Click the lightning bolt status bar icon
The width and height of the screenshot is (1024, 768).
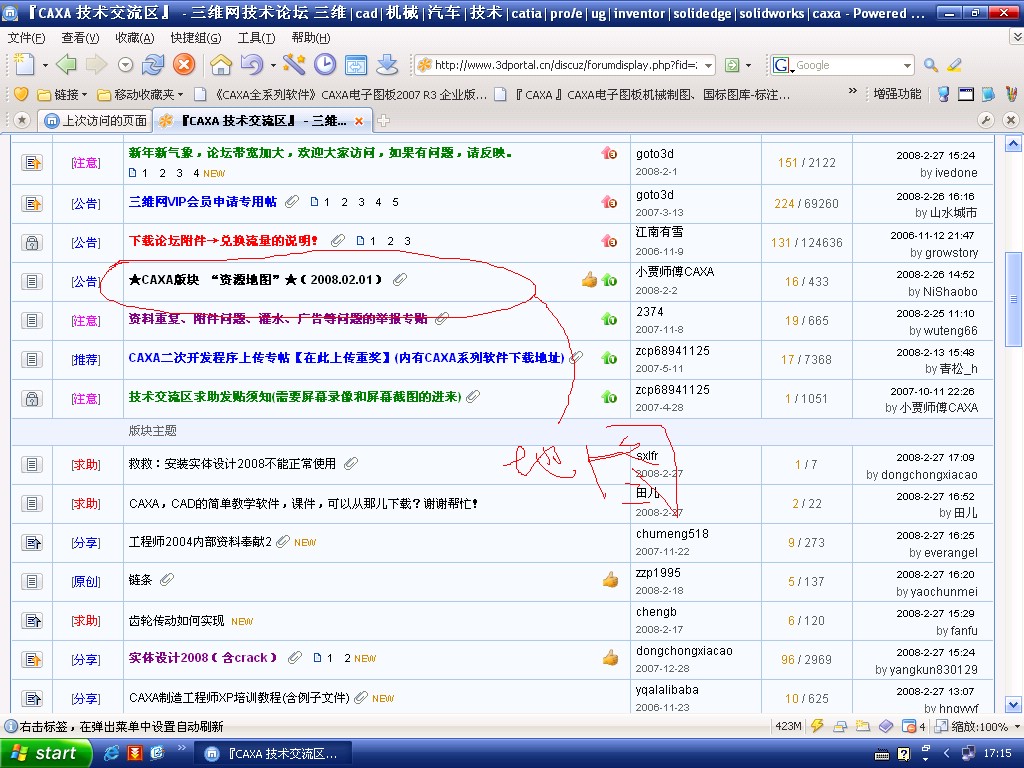click(817, 726)
